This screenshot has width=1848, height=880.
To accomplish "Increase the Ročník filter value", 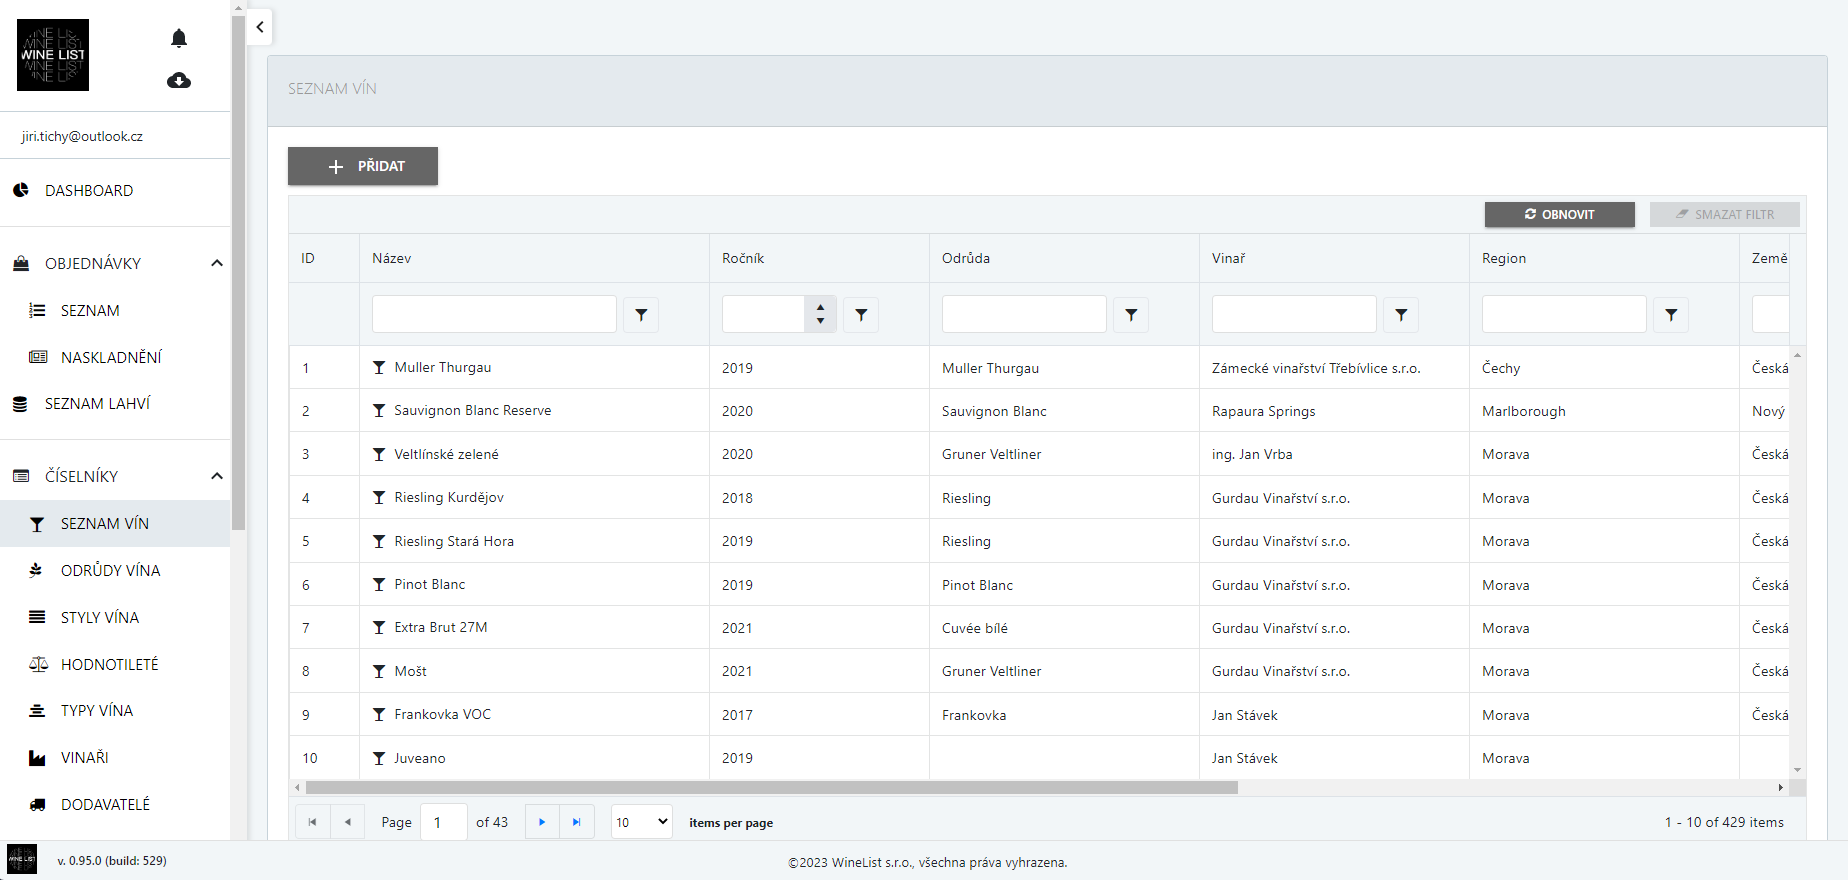I will point(820,307).
